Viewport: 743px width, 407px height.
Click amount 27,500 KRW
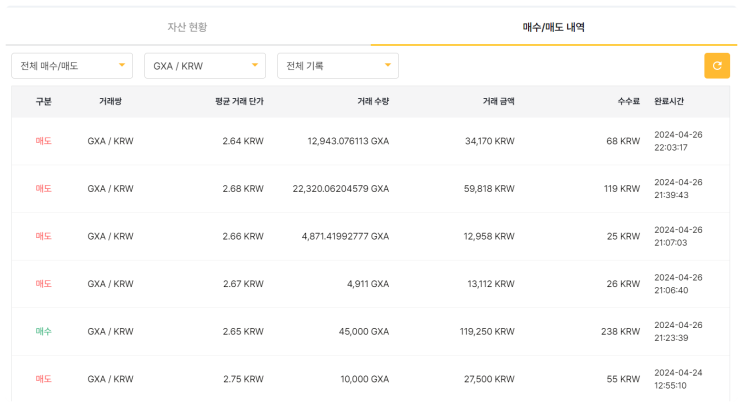click(x=489, y=379)
